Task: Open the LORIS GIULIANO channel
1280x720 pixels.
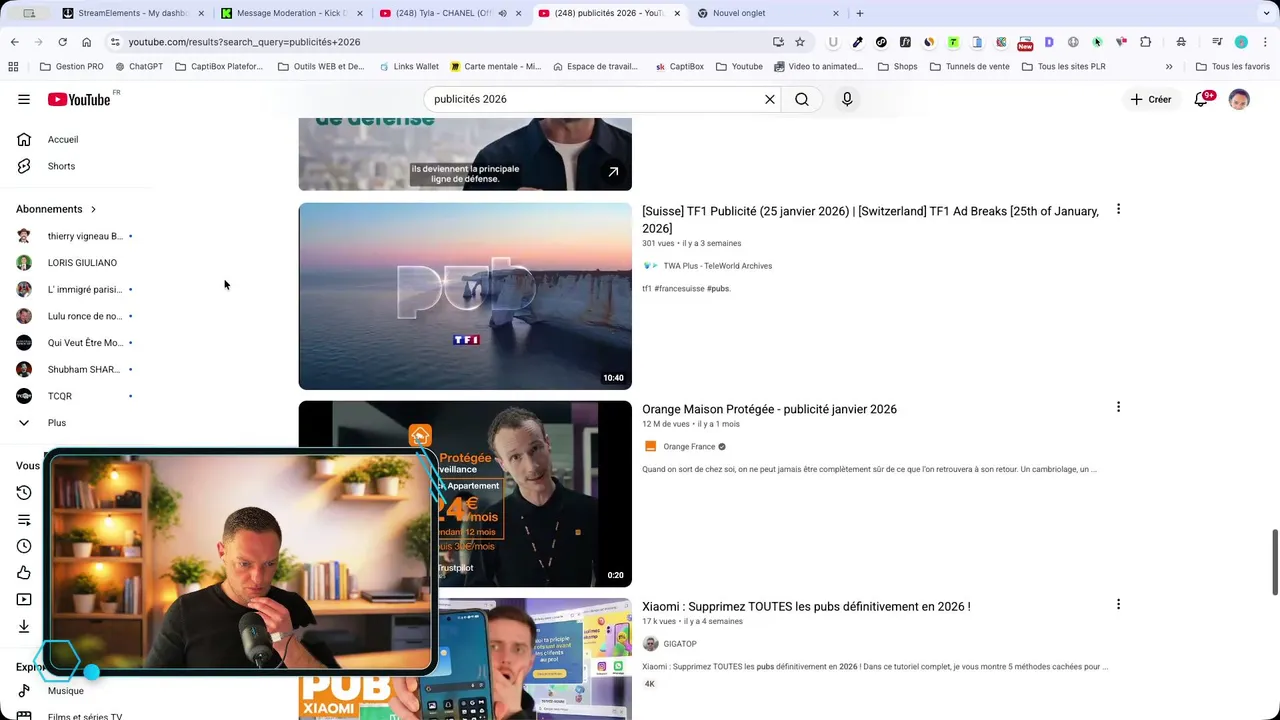Action: [80, 263]
